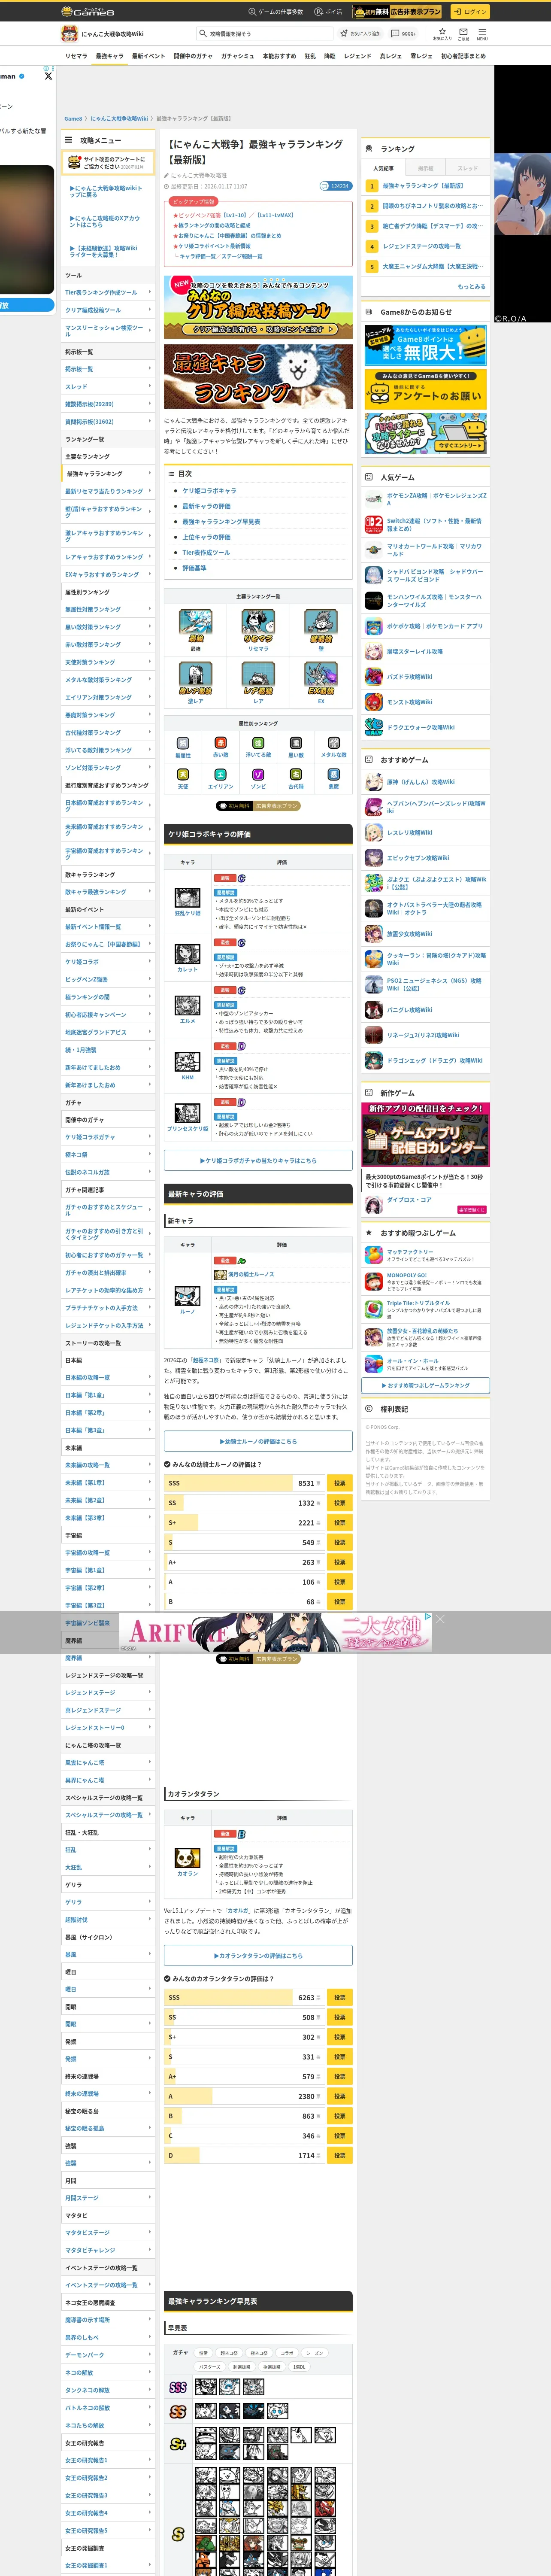Open レジェンド nav tab
Screen dimensions: 551x2576
point(357,56)
